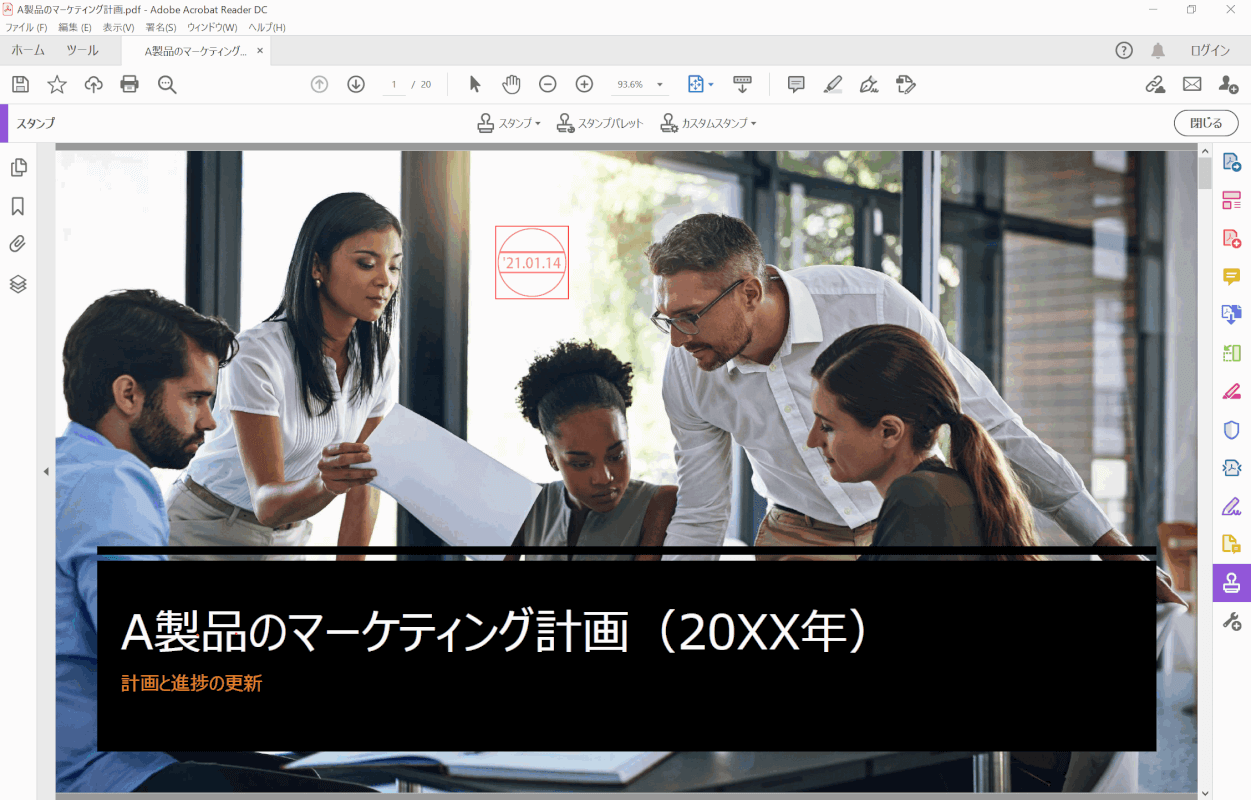Image resolution: width=1251 pixels, height=800 pixels.
Task: Open the Layers side panel
Action: point(18,284)
